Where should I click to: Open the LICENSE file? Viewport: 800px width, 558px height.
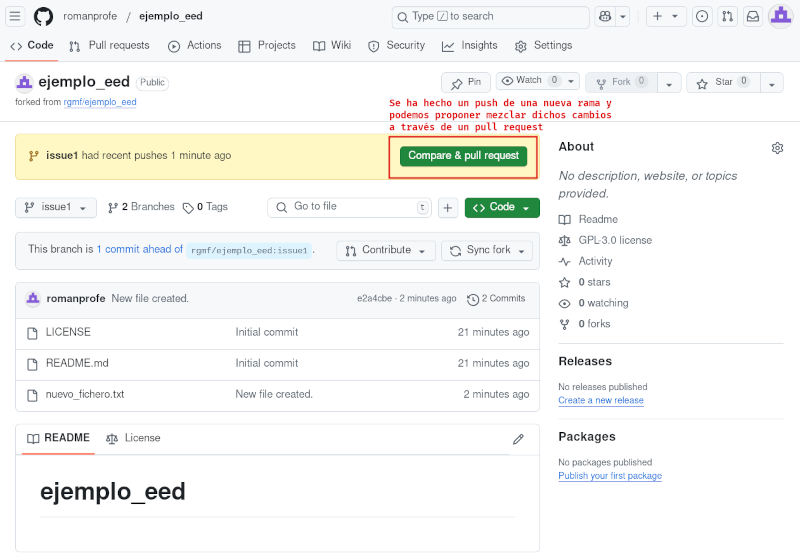(68, 332)
